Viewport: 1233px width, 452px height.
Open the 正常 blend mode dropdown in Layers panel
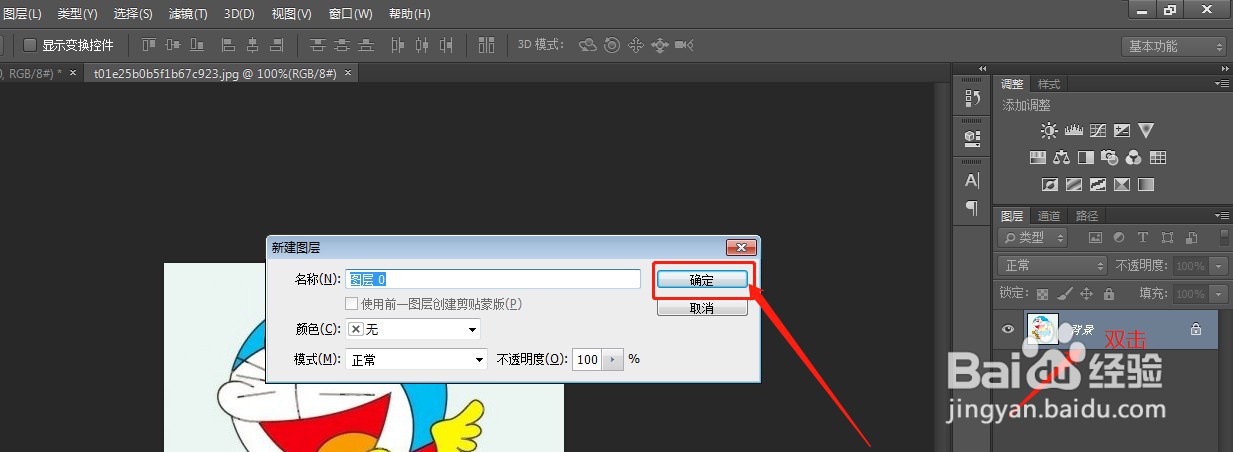(1052, 266)
